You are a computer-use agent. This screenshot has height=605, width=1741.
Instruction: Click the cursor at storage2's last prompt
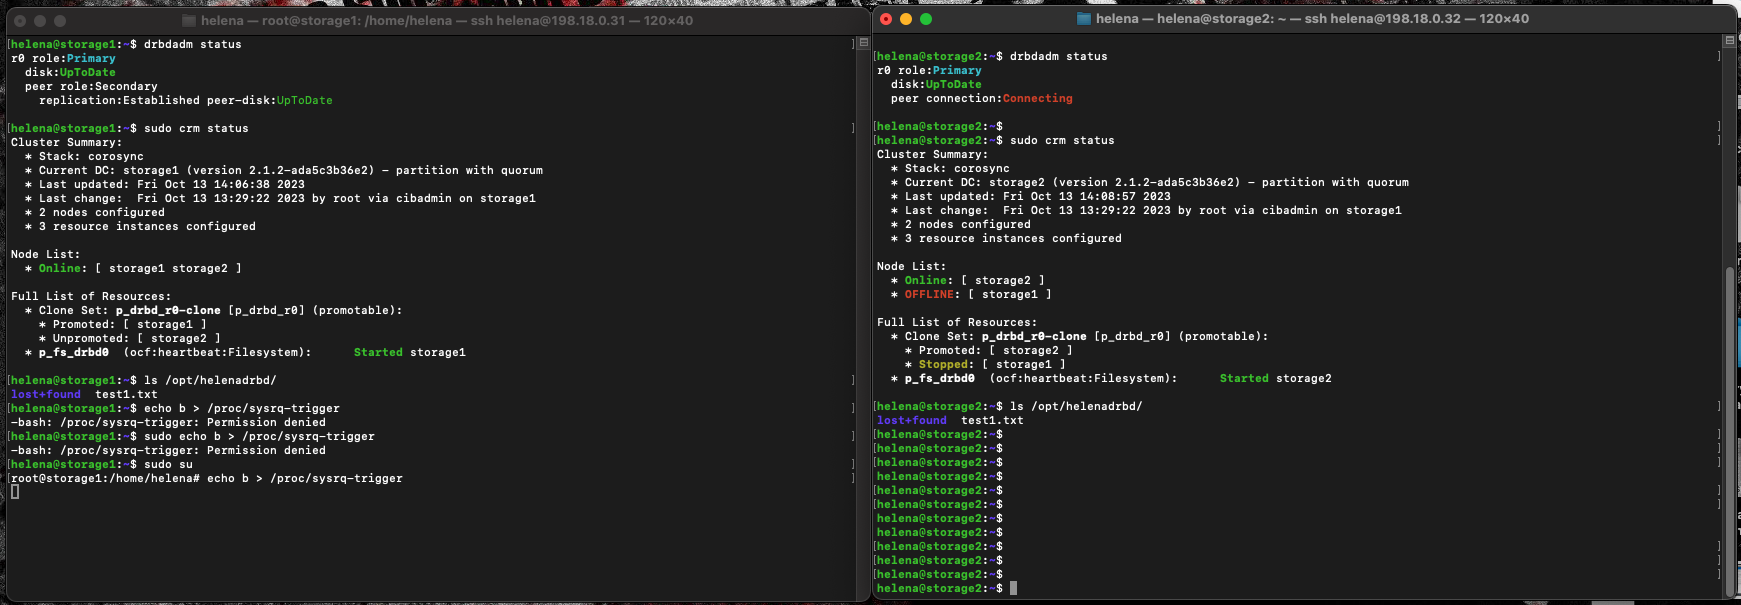[x=1013, y=588]
